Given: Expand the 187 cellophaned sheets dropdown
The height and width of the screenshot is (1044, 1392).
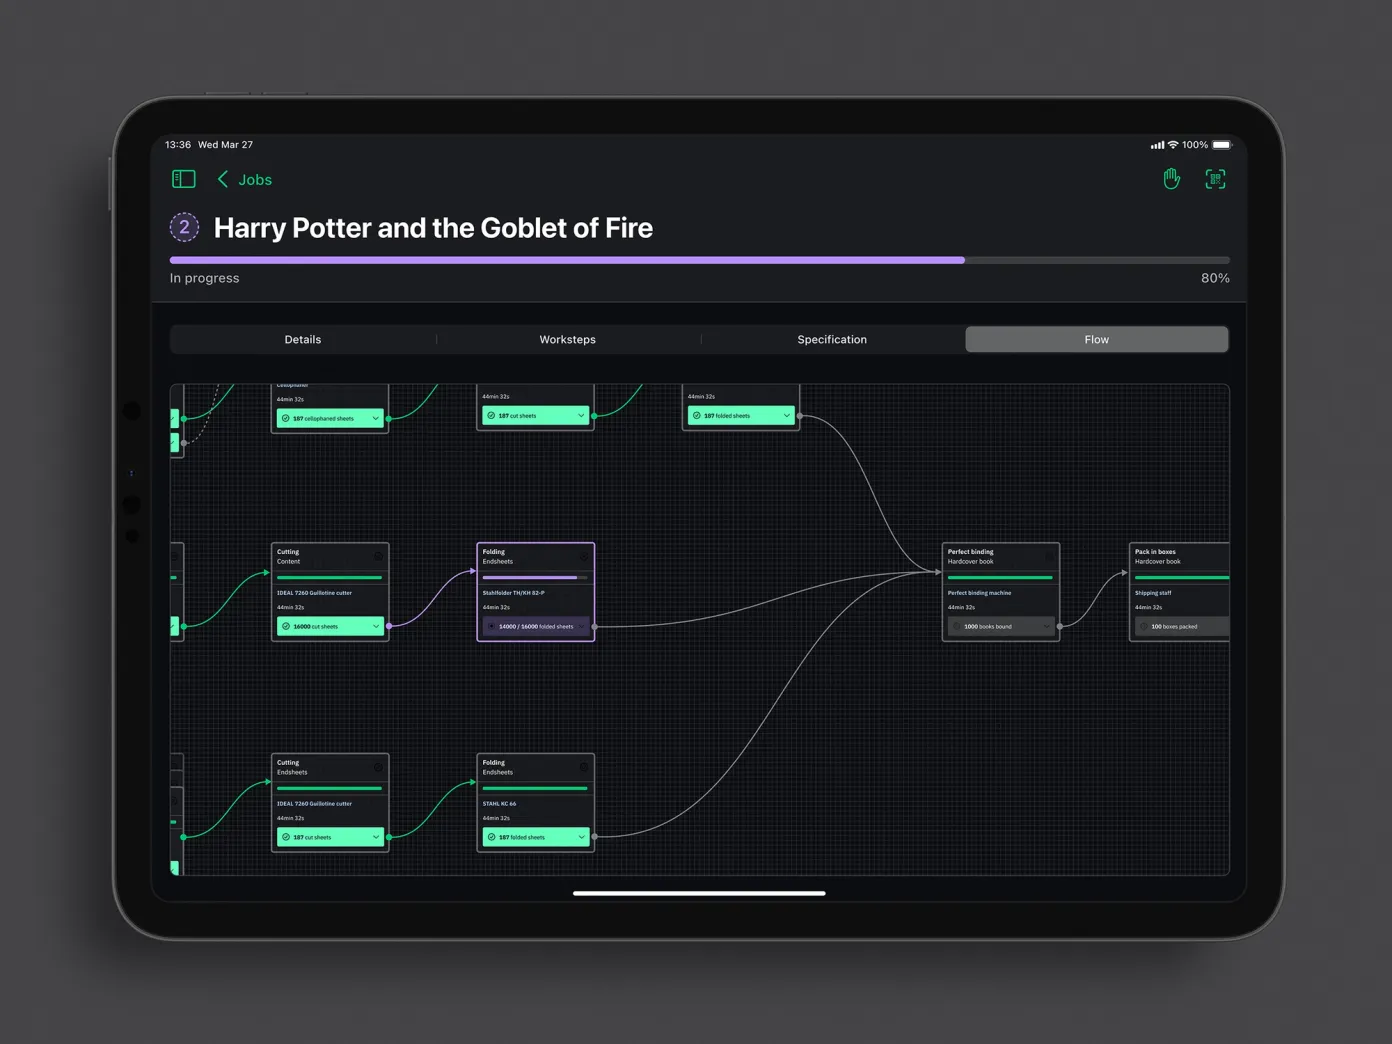Looking at the screenshot, I should coord(375,418).
